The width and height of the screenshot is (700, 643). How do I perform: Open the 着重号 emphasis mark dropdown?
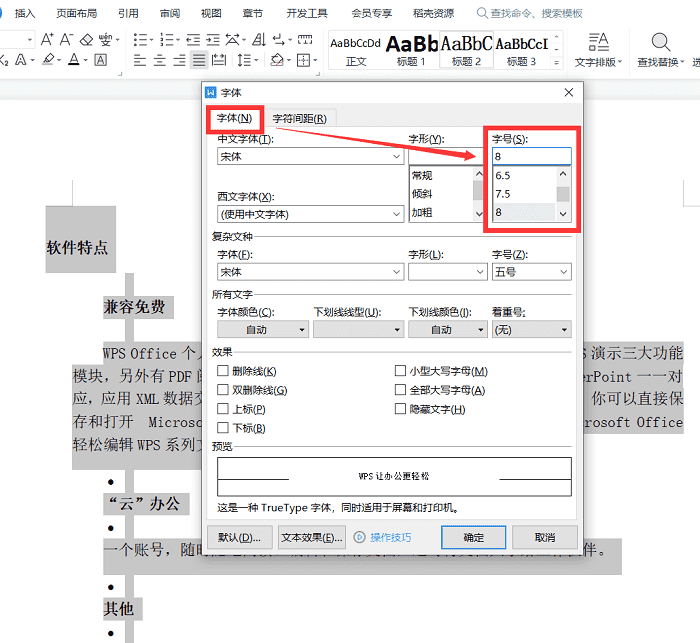click(x=532, y=330)
